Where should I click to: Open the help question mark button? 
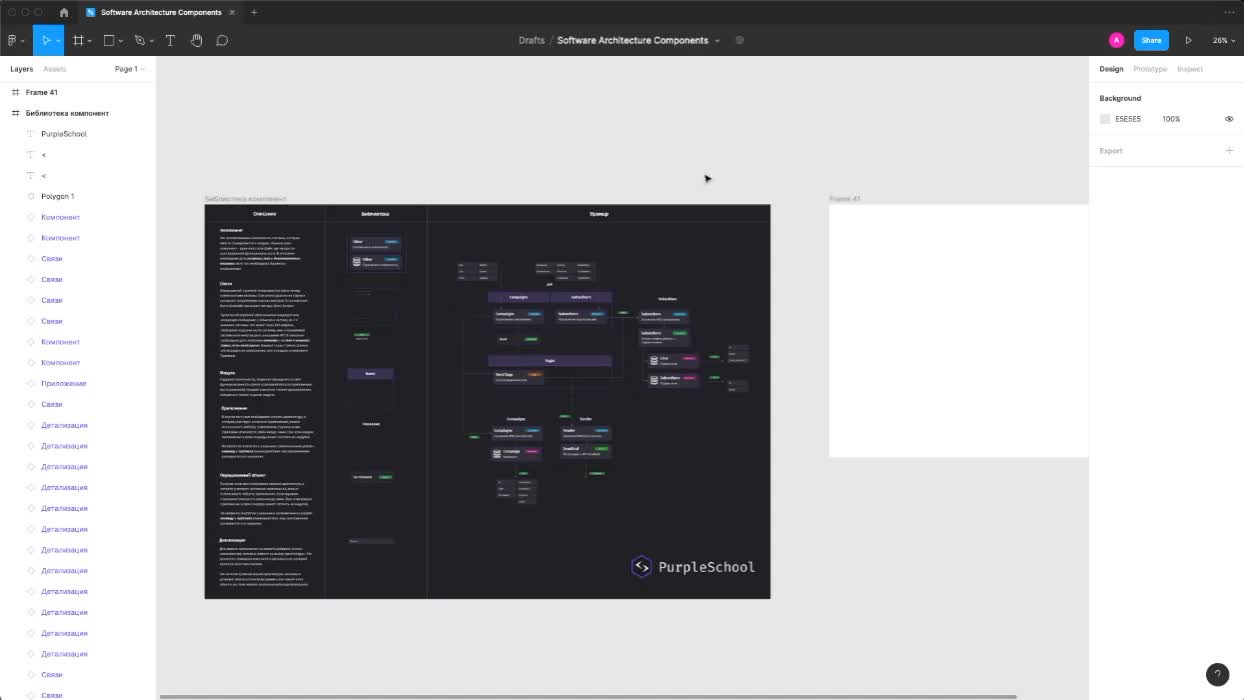(x=1217, y=674)
